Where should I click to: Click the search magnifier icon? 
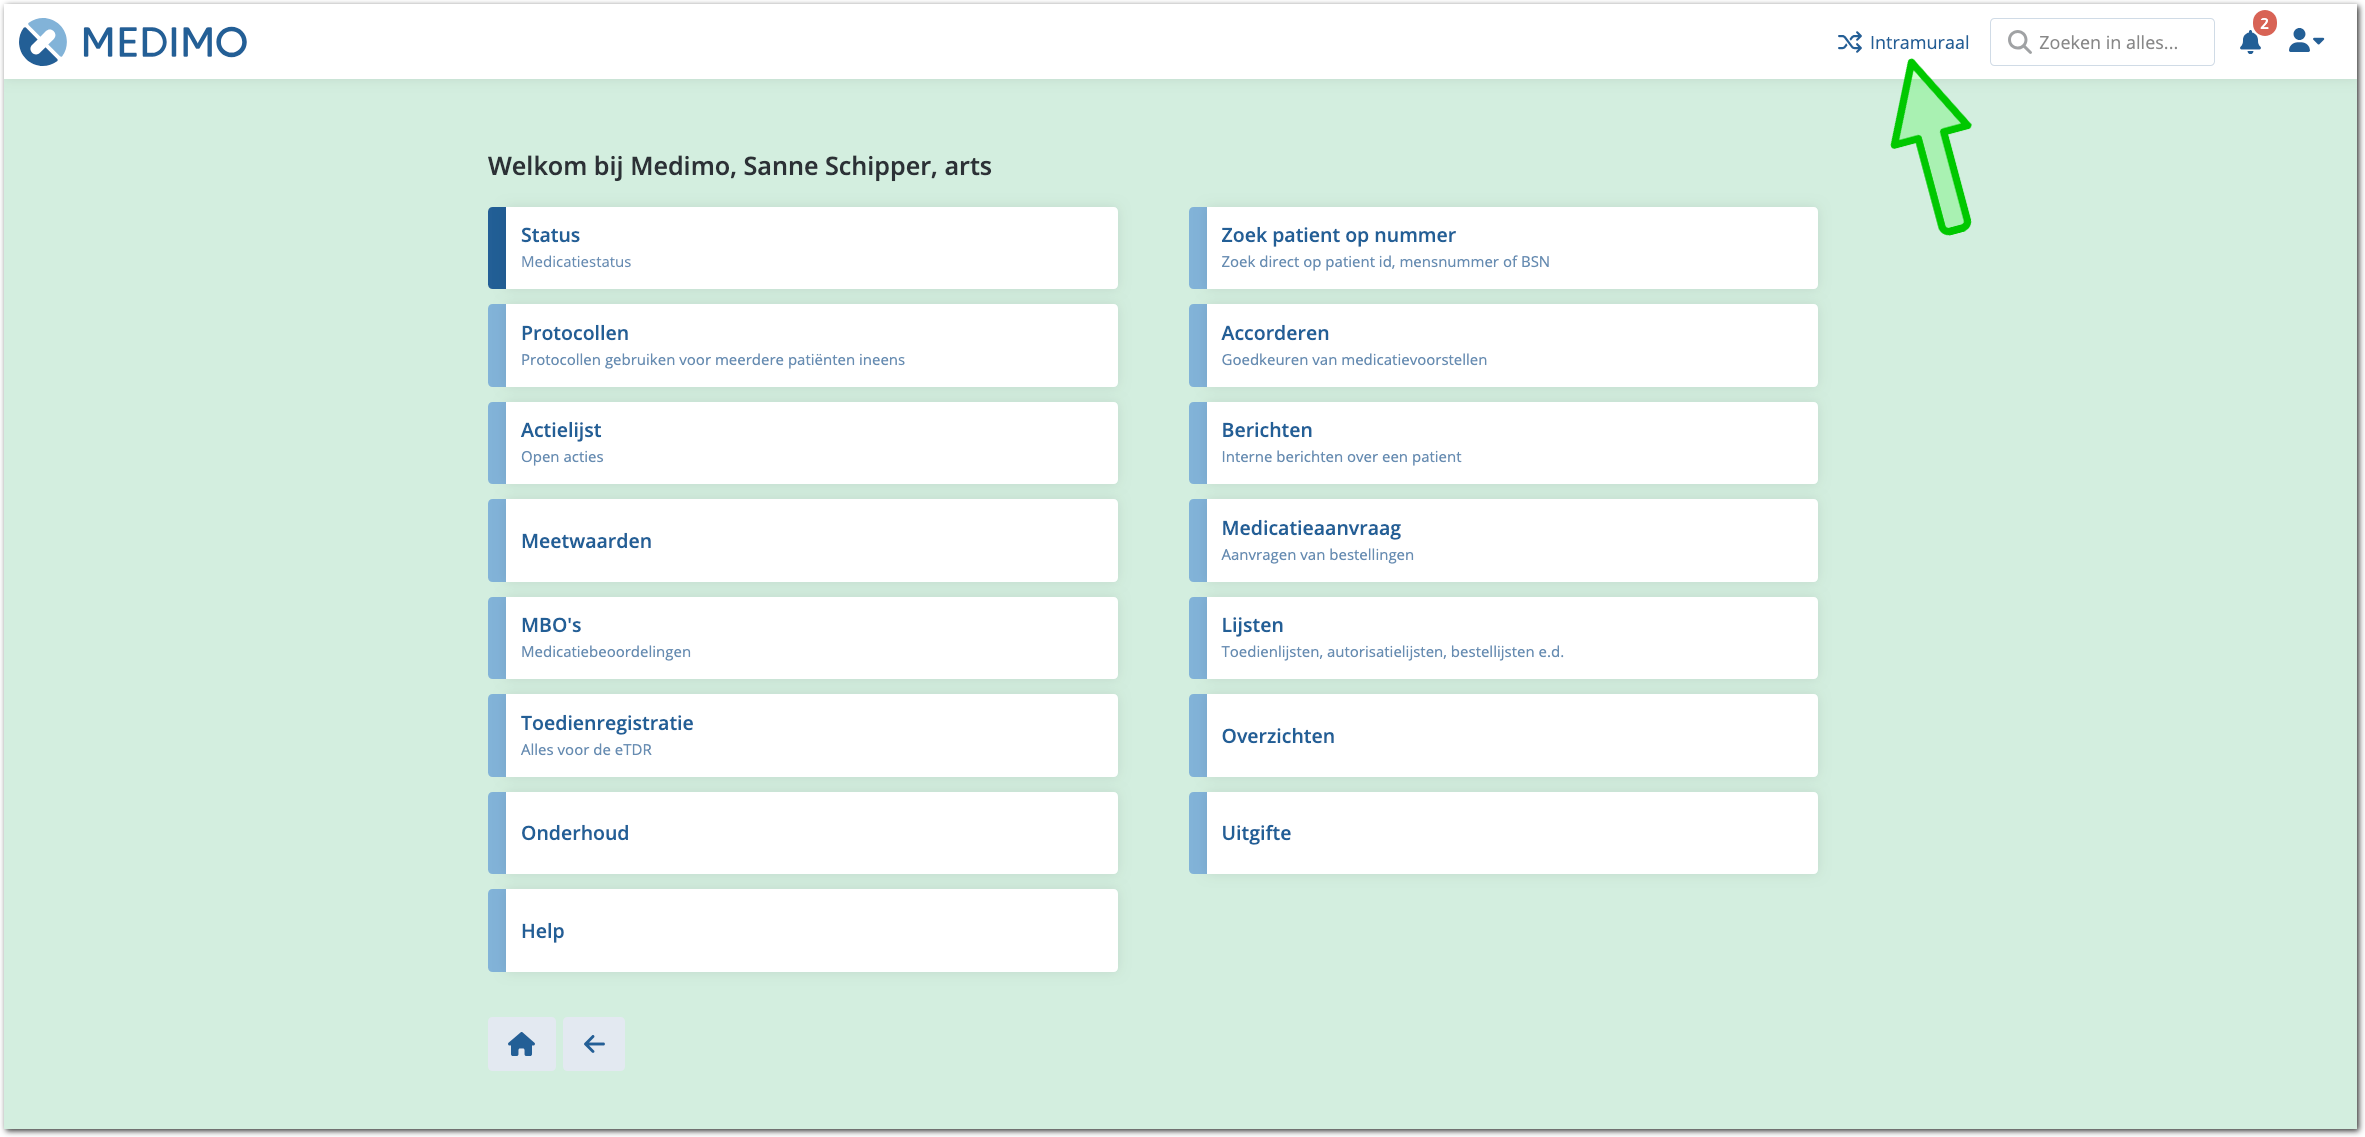[x=2019, y=42]
